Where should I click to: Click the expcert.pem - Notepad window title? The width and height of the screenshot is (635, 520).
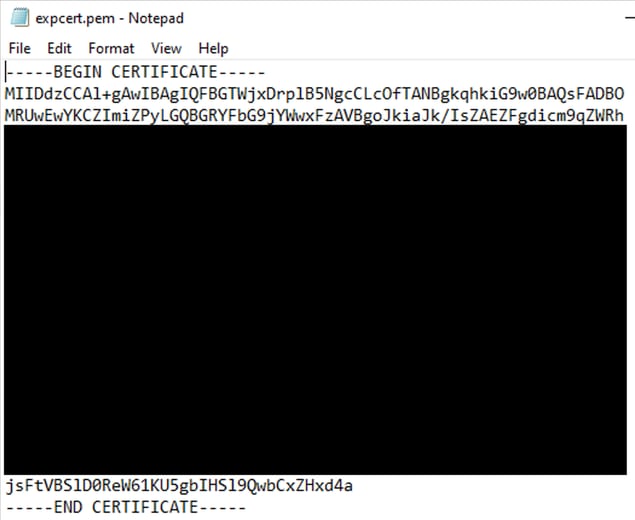109,18
